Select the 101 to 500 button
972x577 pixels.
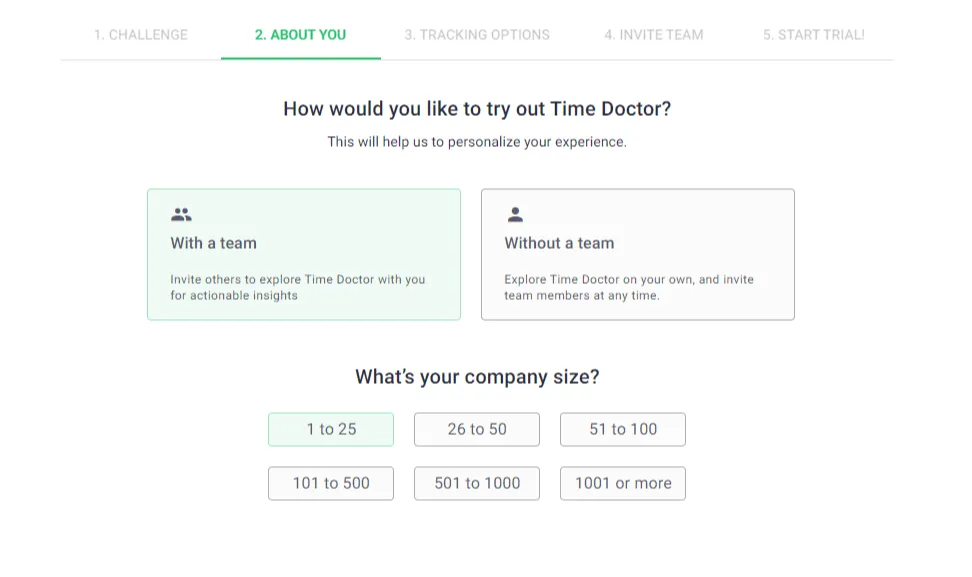pos(331,483)
